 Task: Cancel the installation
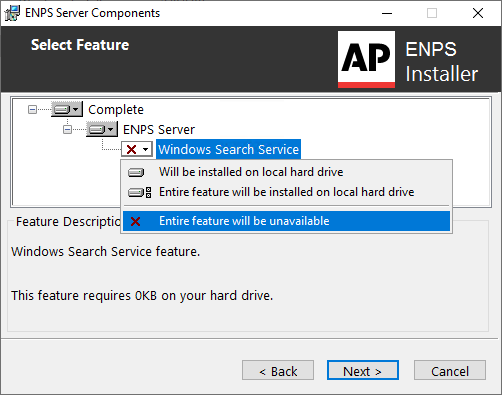pos(450,370)
